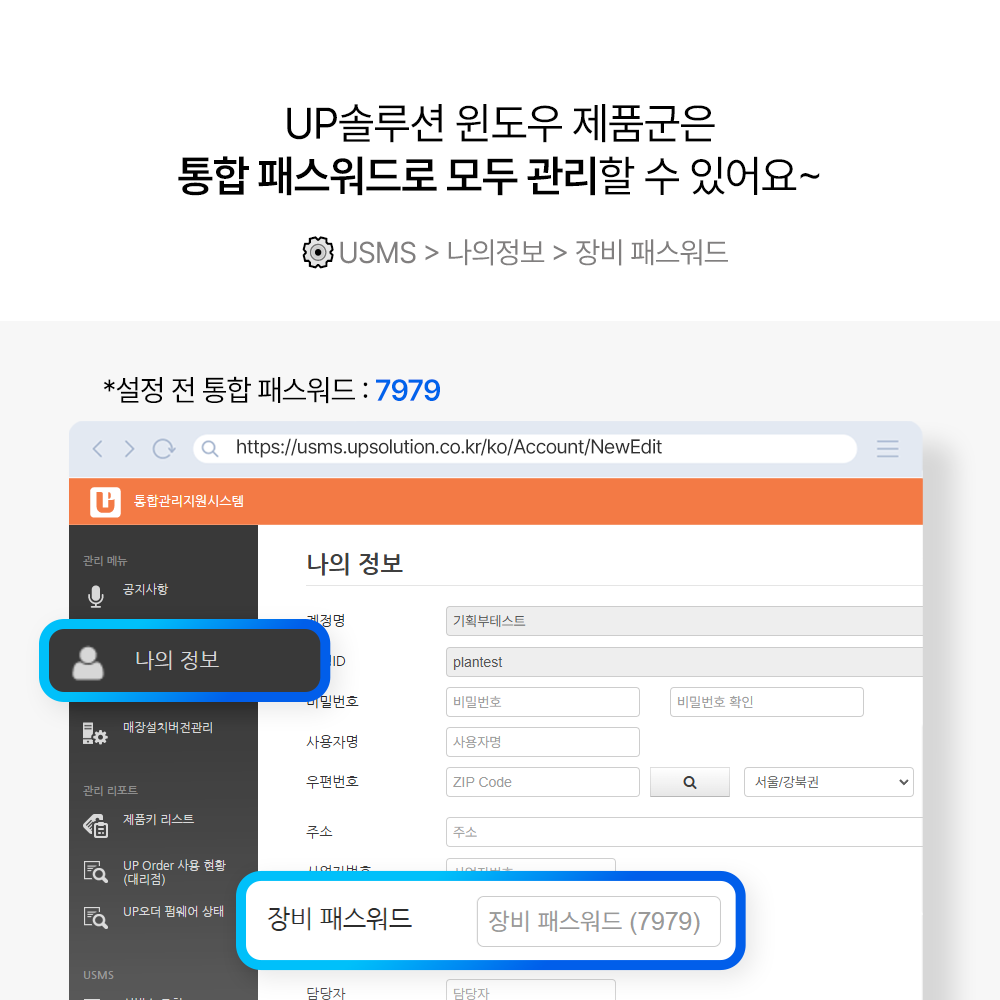Viewport: 1000px width, 1000px height.
Task: Click the browser back arrow
Action: (98, 449)
